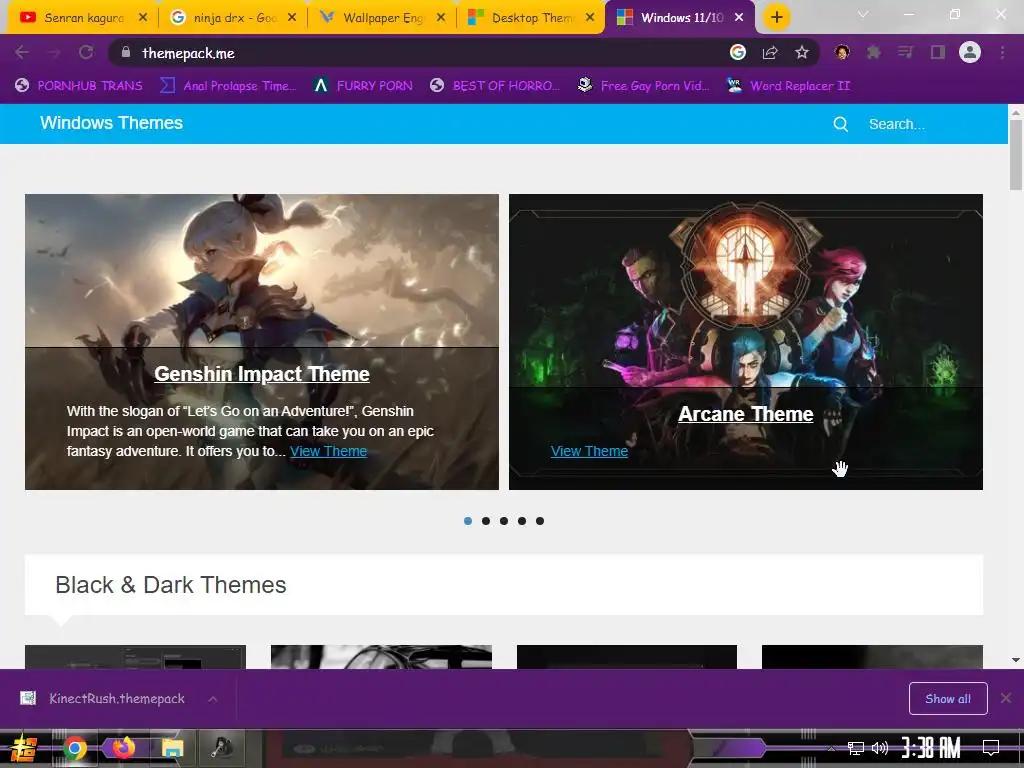Click the 3:38 AM taskbar clock
1024x768 pixels.
click(x=931, y=748)
